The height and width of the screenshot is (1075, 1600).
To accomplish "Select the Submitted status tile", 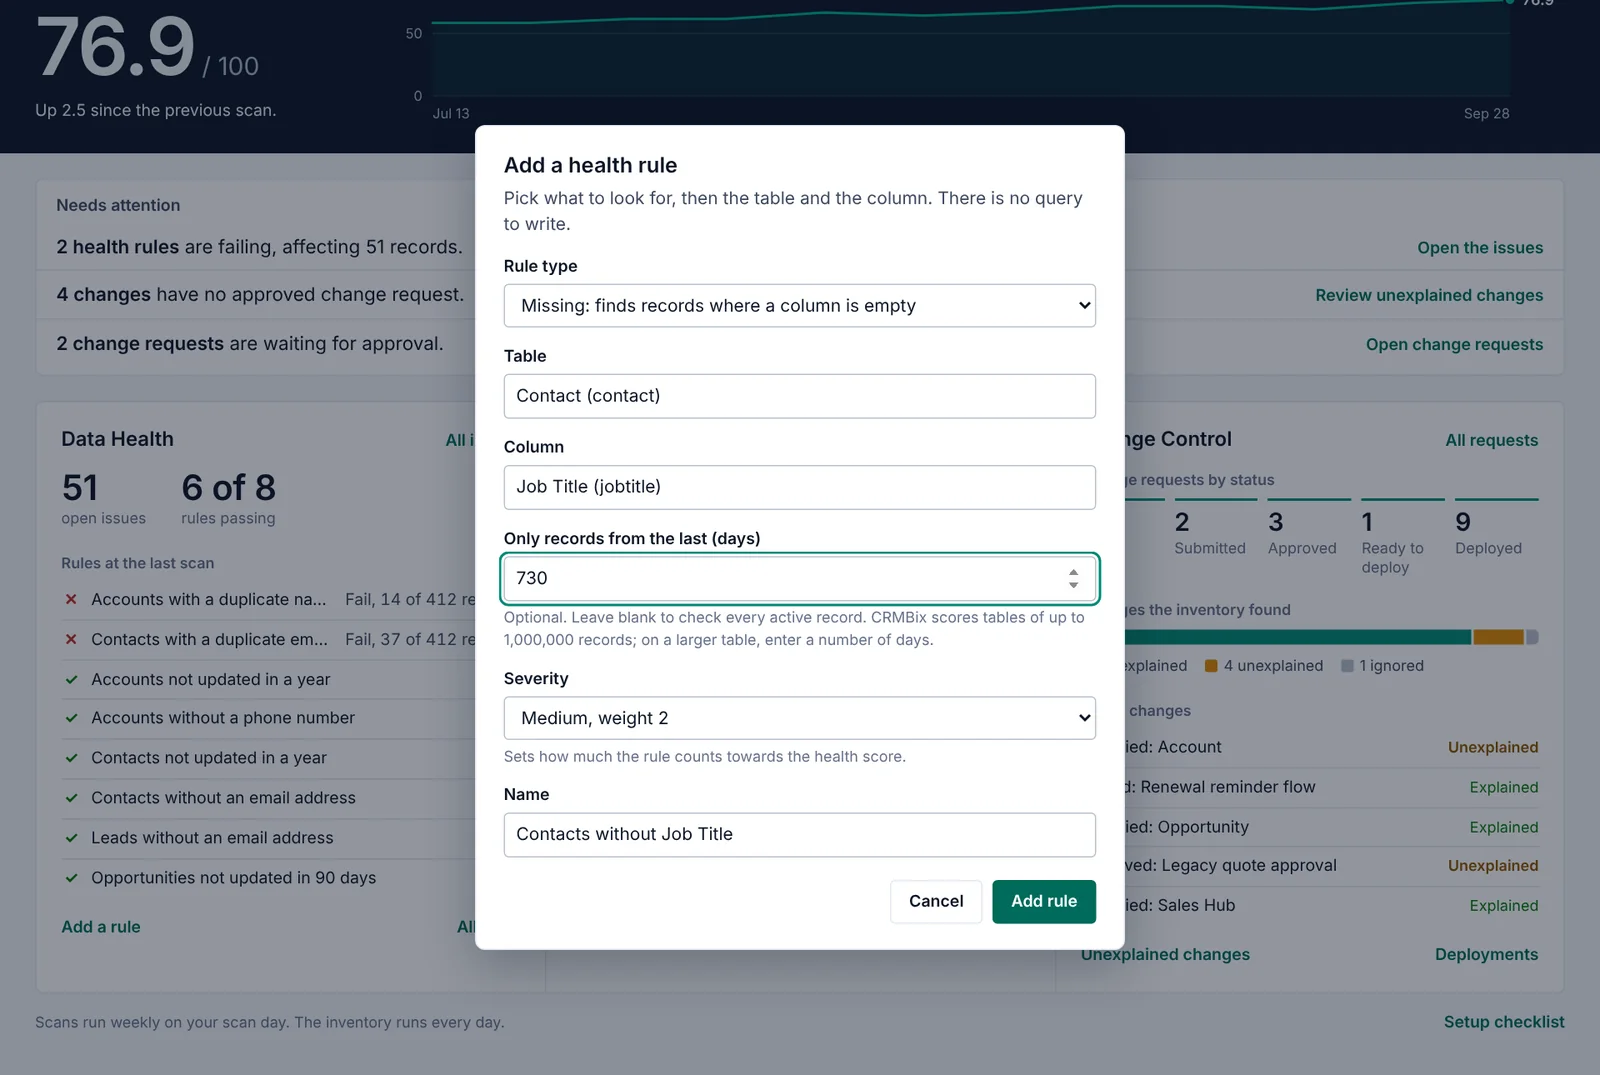I will coord(1210,530).
